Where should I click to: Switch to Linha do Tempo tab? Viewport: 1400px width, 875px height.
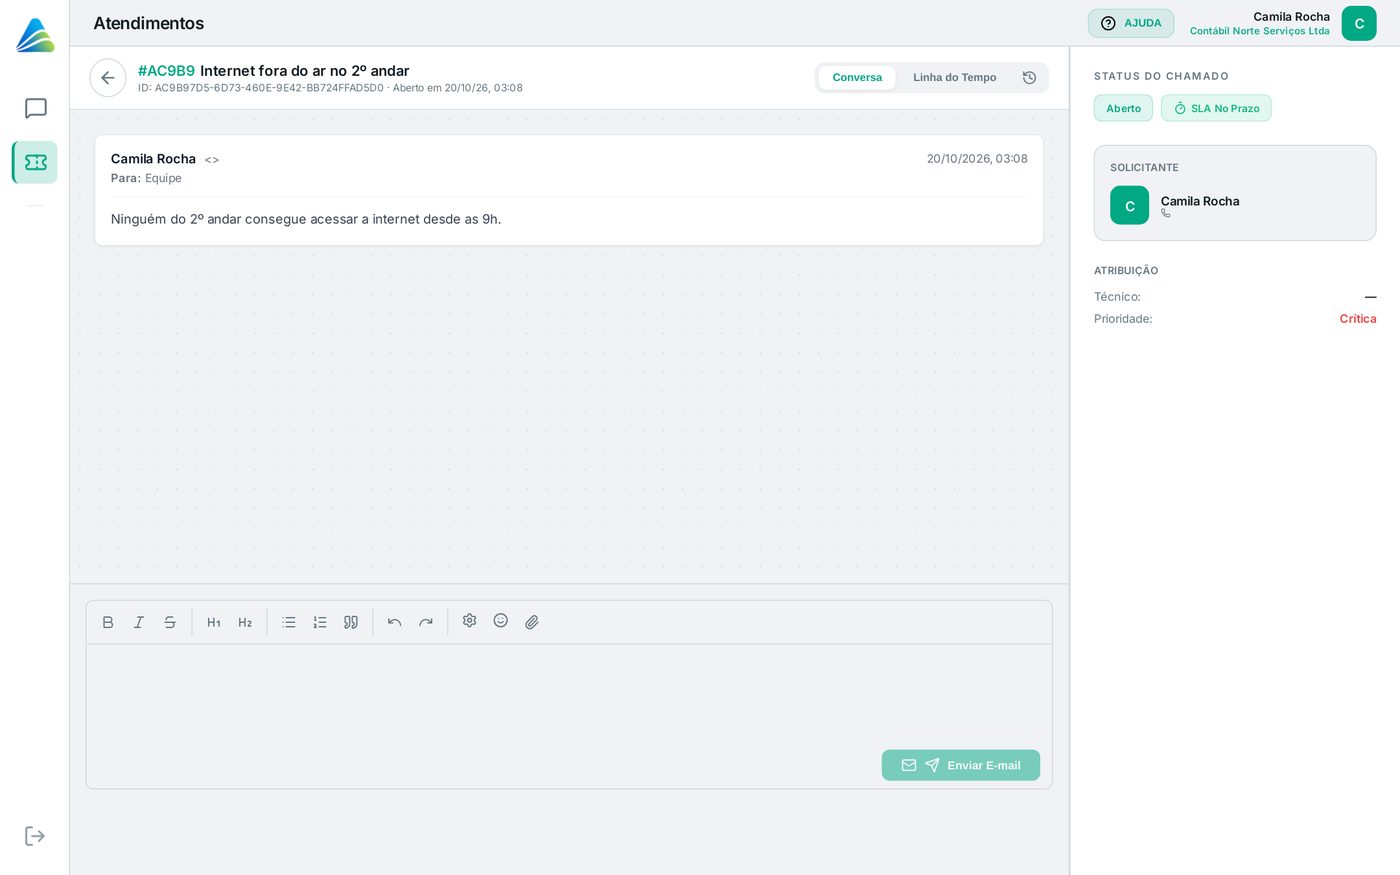pyautogui.click(x=955, y=78)
